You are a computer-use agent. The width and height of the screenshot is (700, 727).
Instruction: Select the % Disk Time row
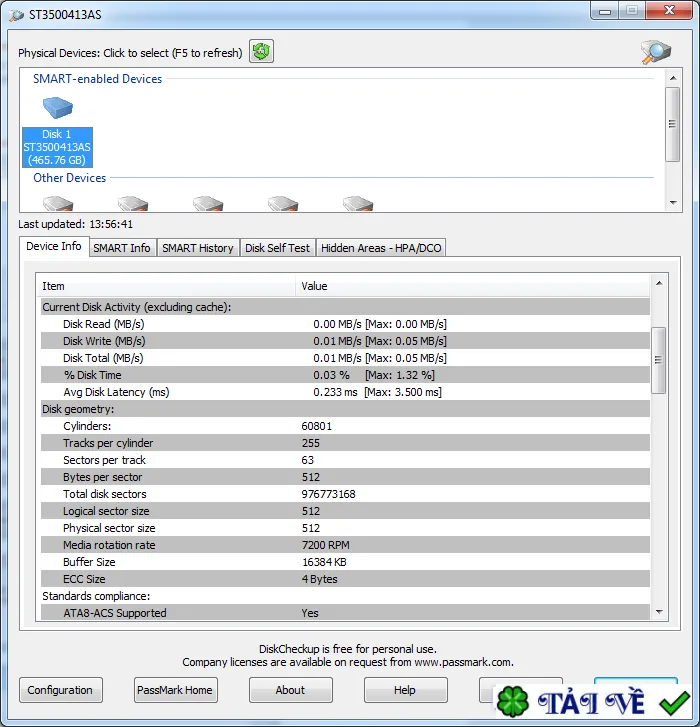345,375
